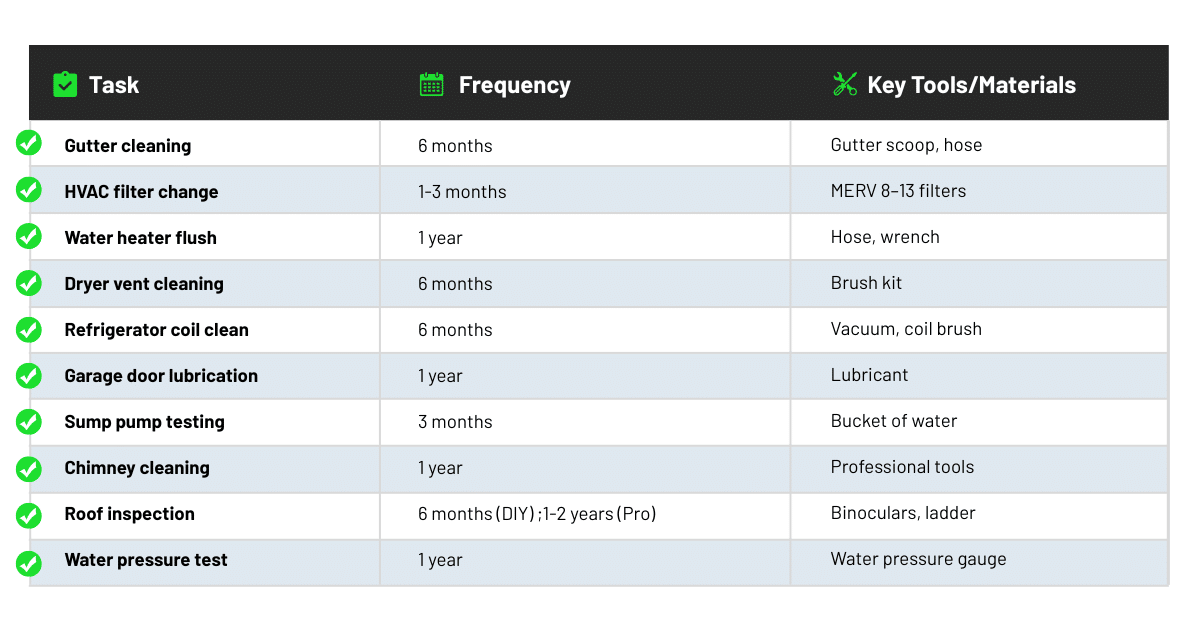This screenshot has width=1200, height=628.
Task: Click the green checkmark beside Water heater flush
Action: [x=29, y=236]
